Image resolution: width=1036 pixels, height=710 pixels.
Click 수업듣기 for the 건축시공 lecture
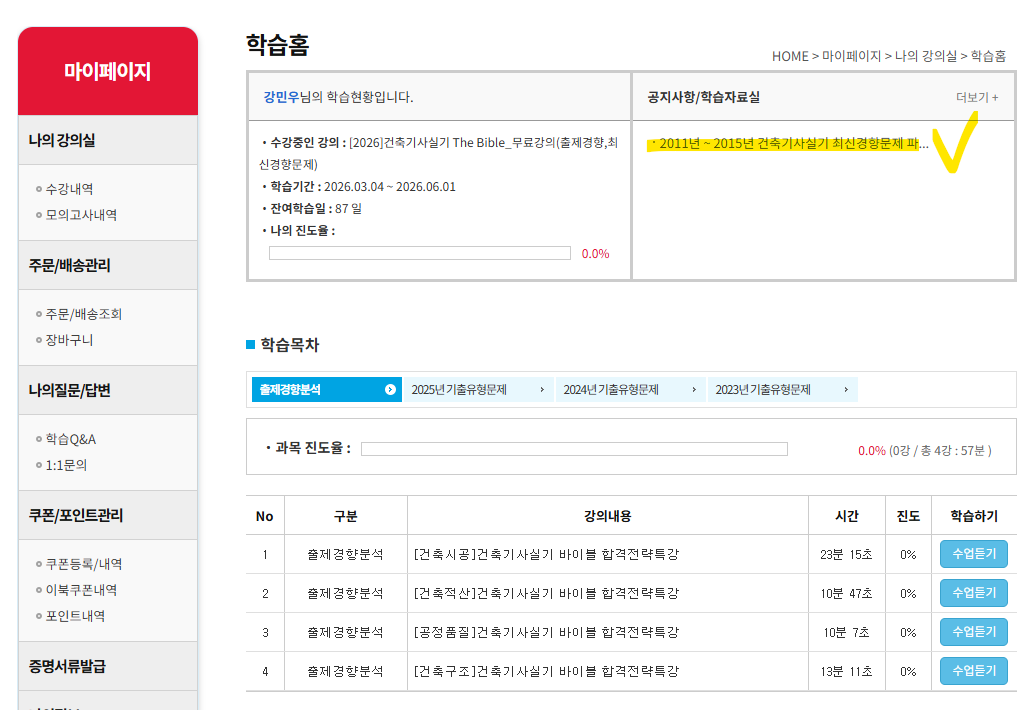coord(973,554)
